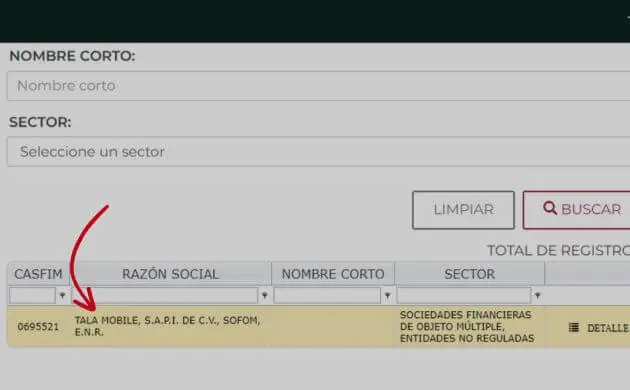630x390 pixels.
Task: Sort by SECTOR column header
Action: 469,274
